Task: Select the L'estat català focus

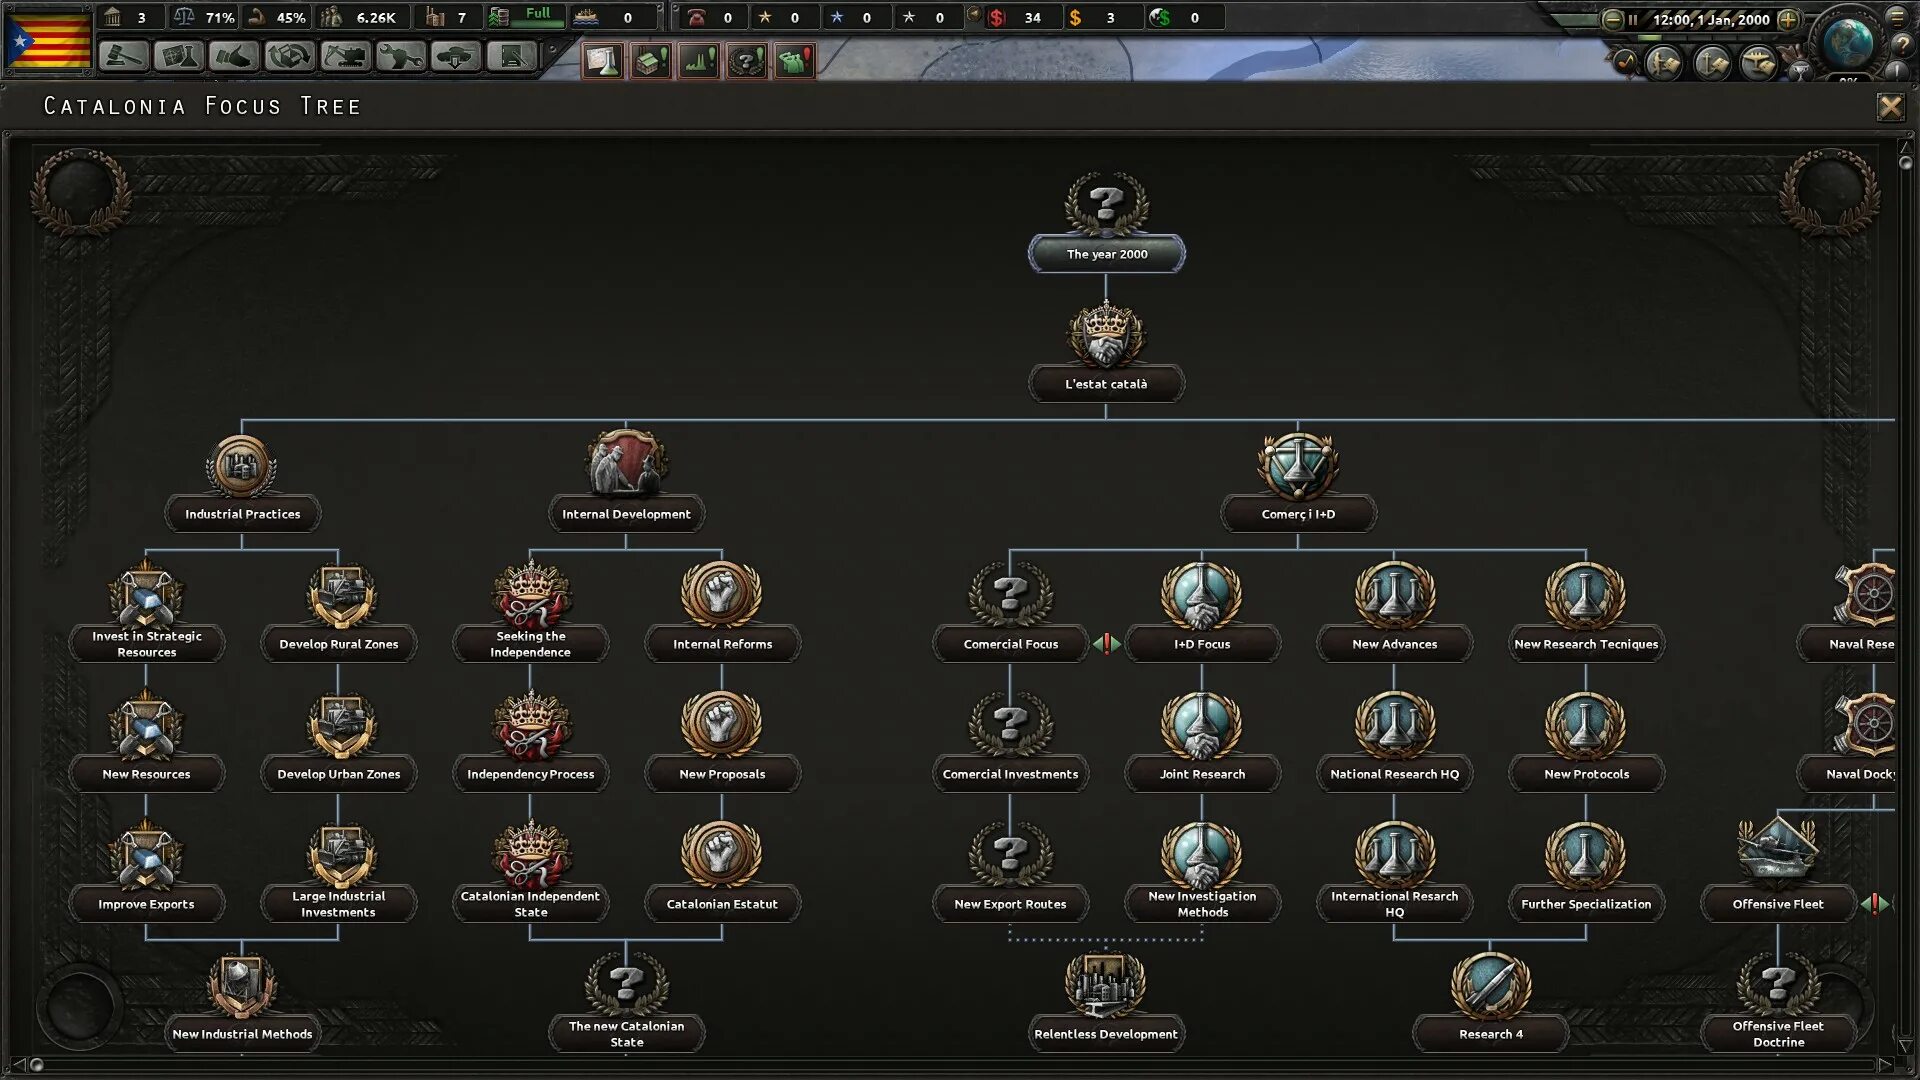Action: coord(1106,353)
